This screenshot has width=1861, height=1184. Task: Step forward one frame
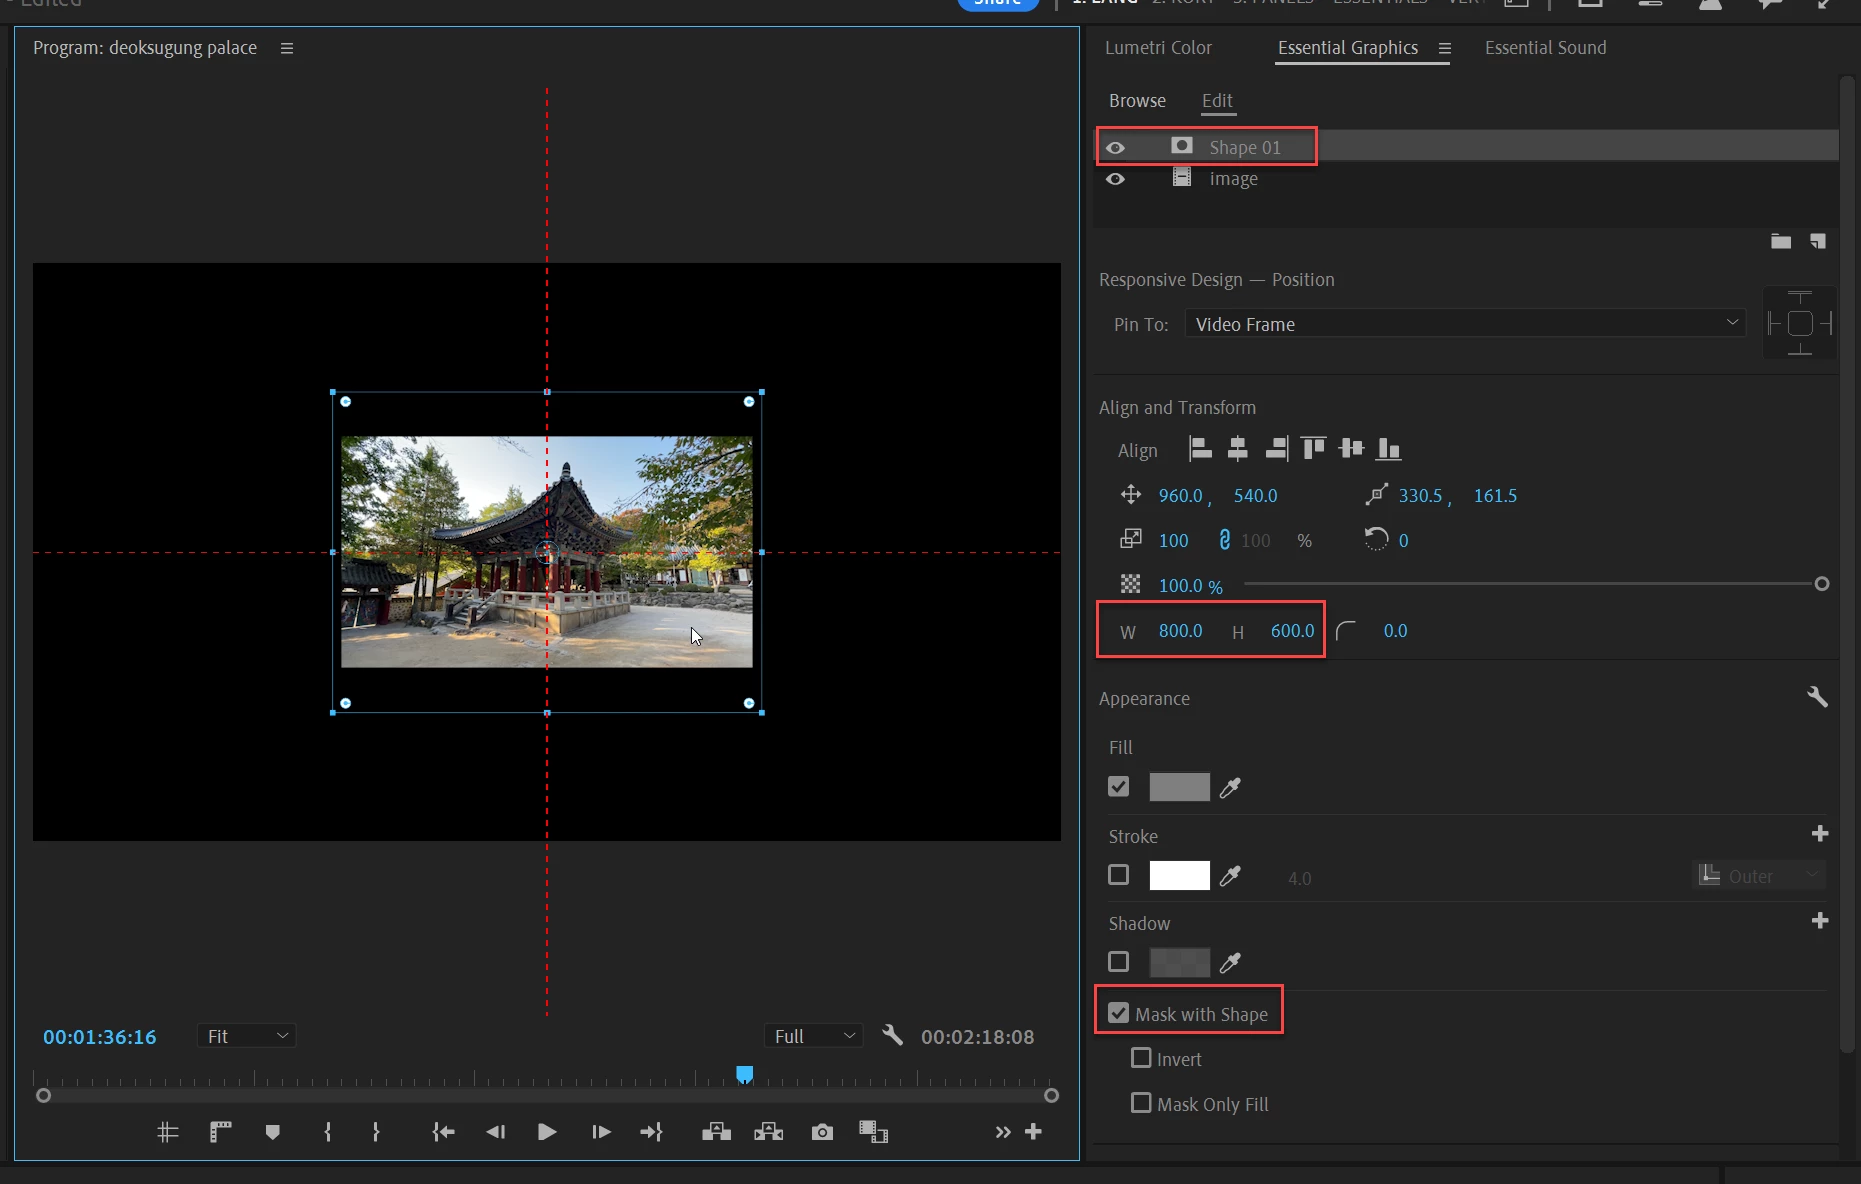coord(600,1132)
